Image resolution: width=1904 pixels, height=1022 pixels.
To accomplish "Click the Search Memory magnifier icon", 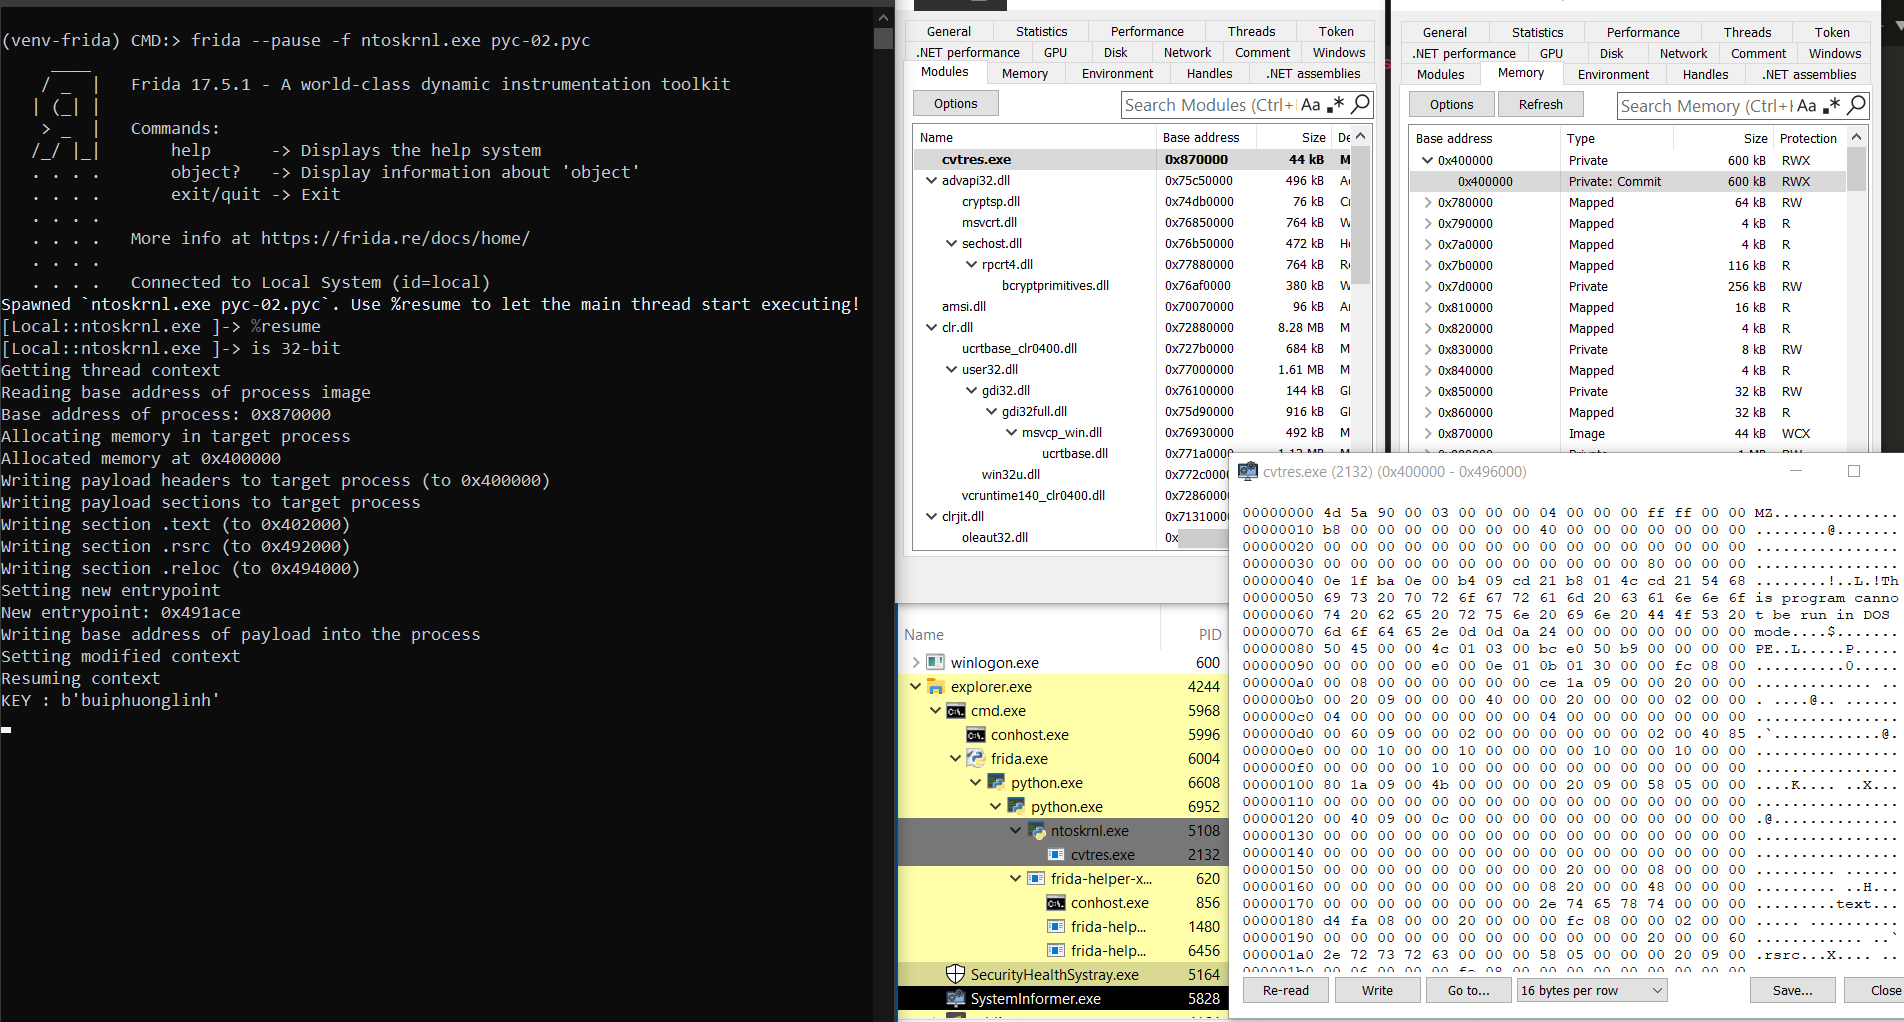I will 1856,105.
